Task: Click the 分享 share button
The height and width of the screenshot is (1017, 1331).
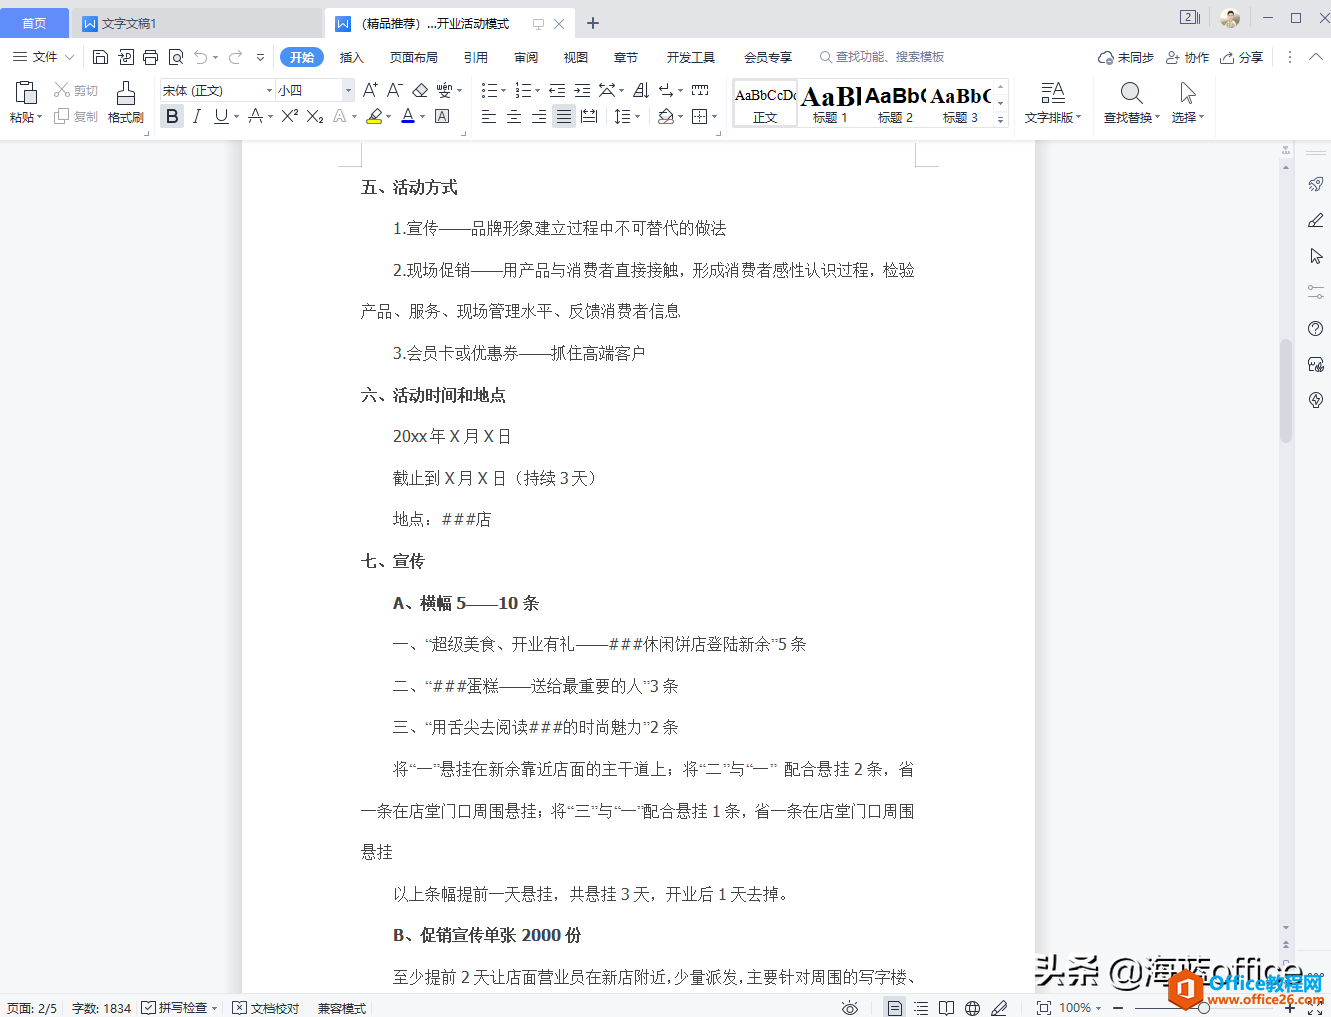Action: point(1242,57)
